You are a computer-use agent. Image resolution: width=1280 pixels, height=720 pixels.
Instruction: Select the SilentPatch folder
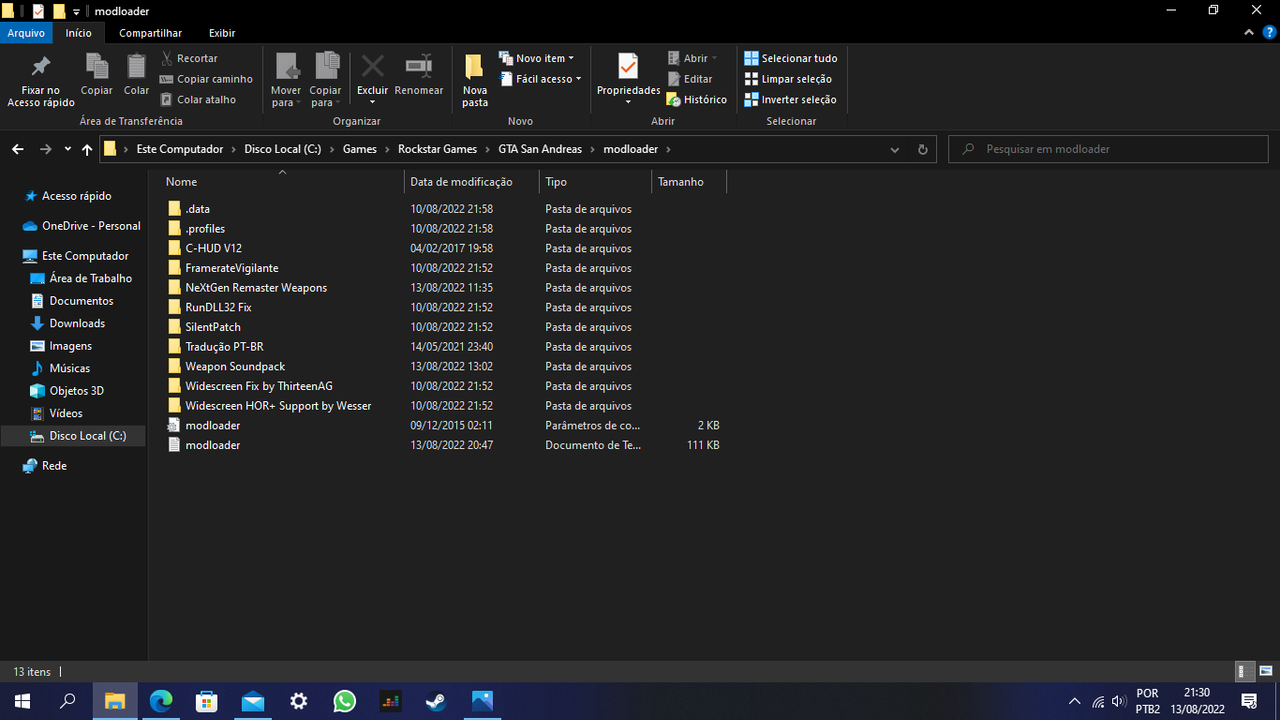click(212, 327)
